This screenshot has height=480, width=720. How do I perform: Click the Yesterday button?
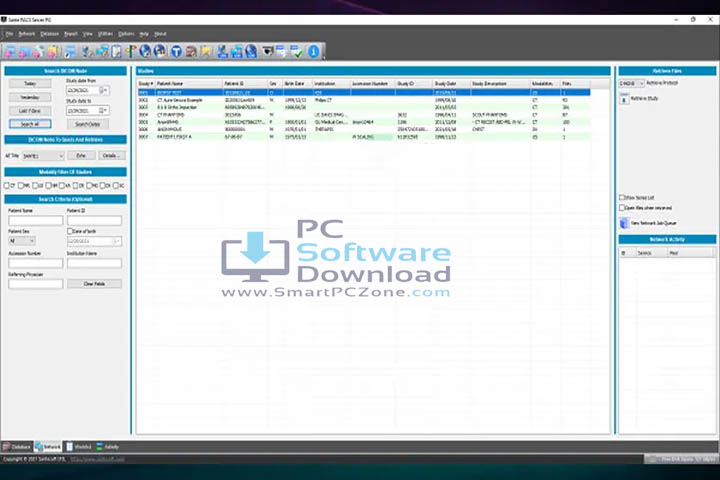pos(30,97)
